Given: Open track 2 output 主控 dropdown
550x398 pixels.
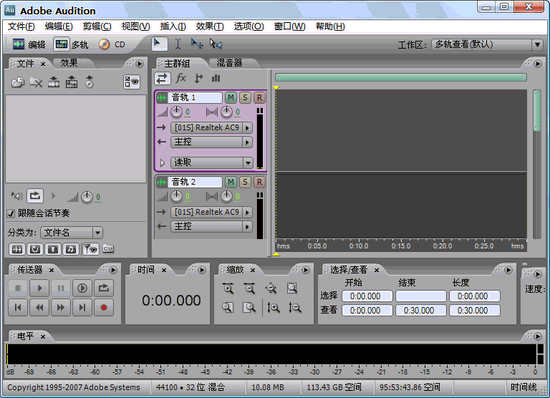Looking at the screenshot, I should tap(211, 227).
